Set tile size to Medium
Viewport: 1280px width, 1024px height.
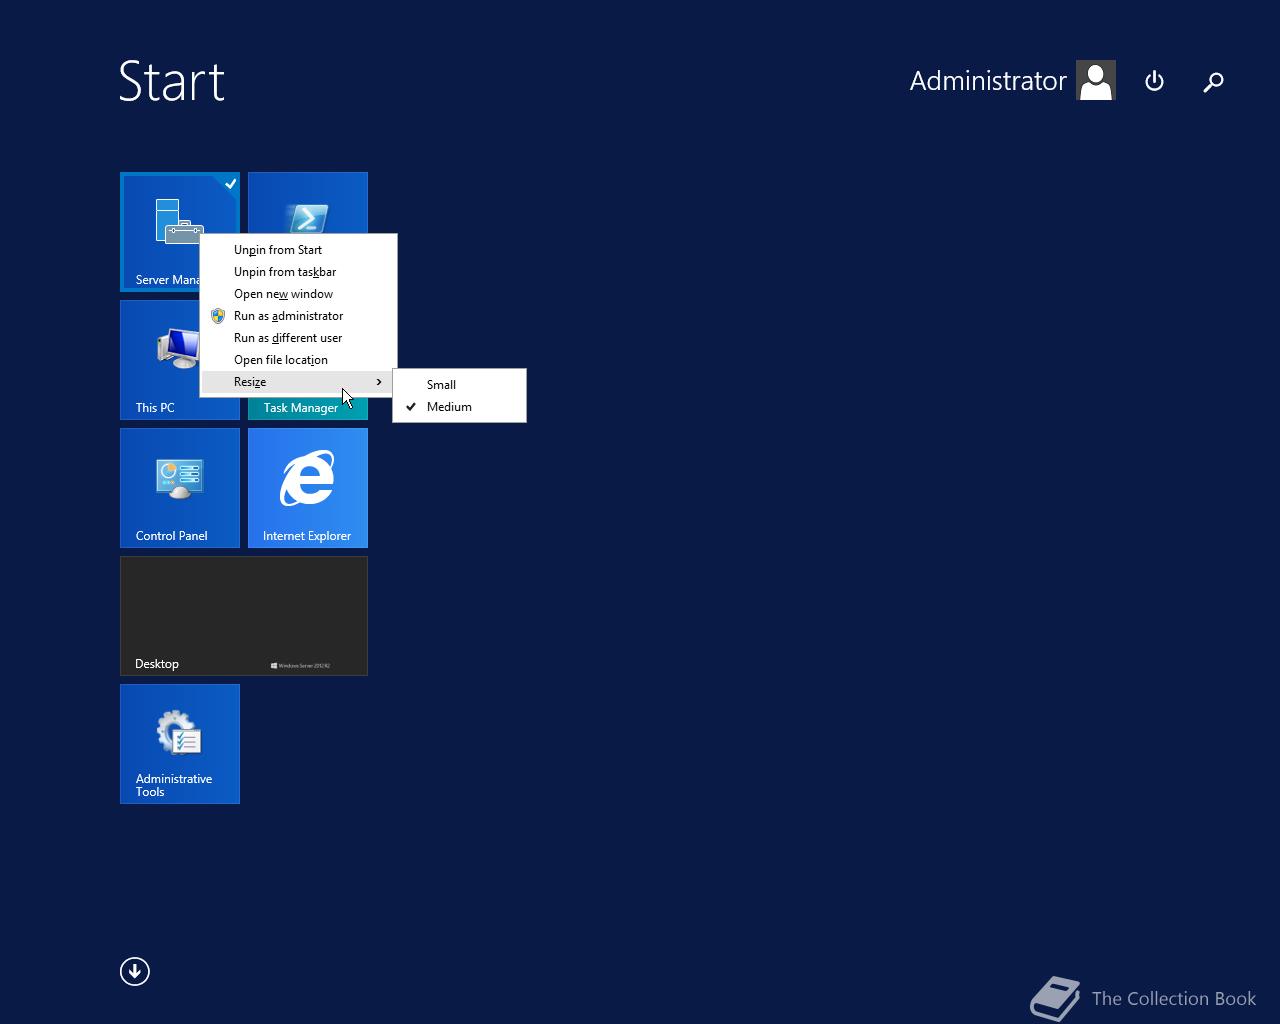coord(459,407)
